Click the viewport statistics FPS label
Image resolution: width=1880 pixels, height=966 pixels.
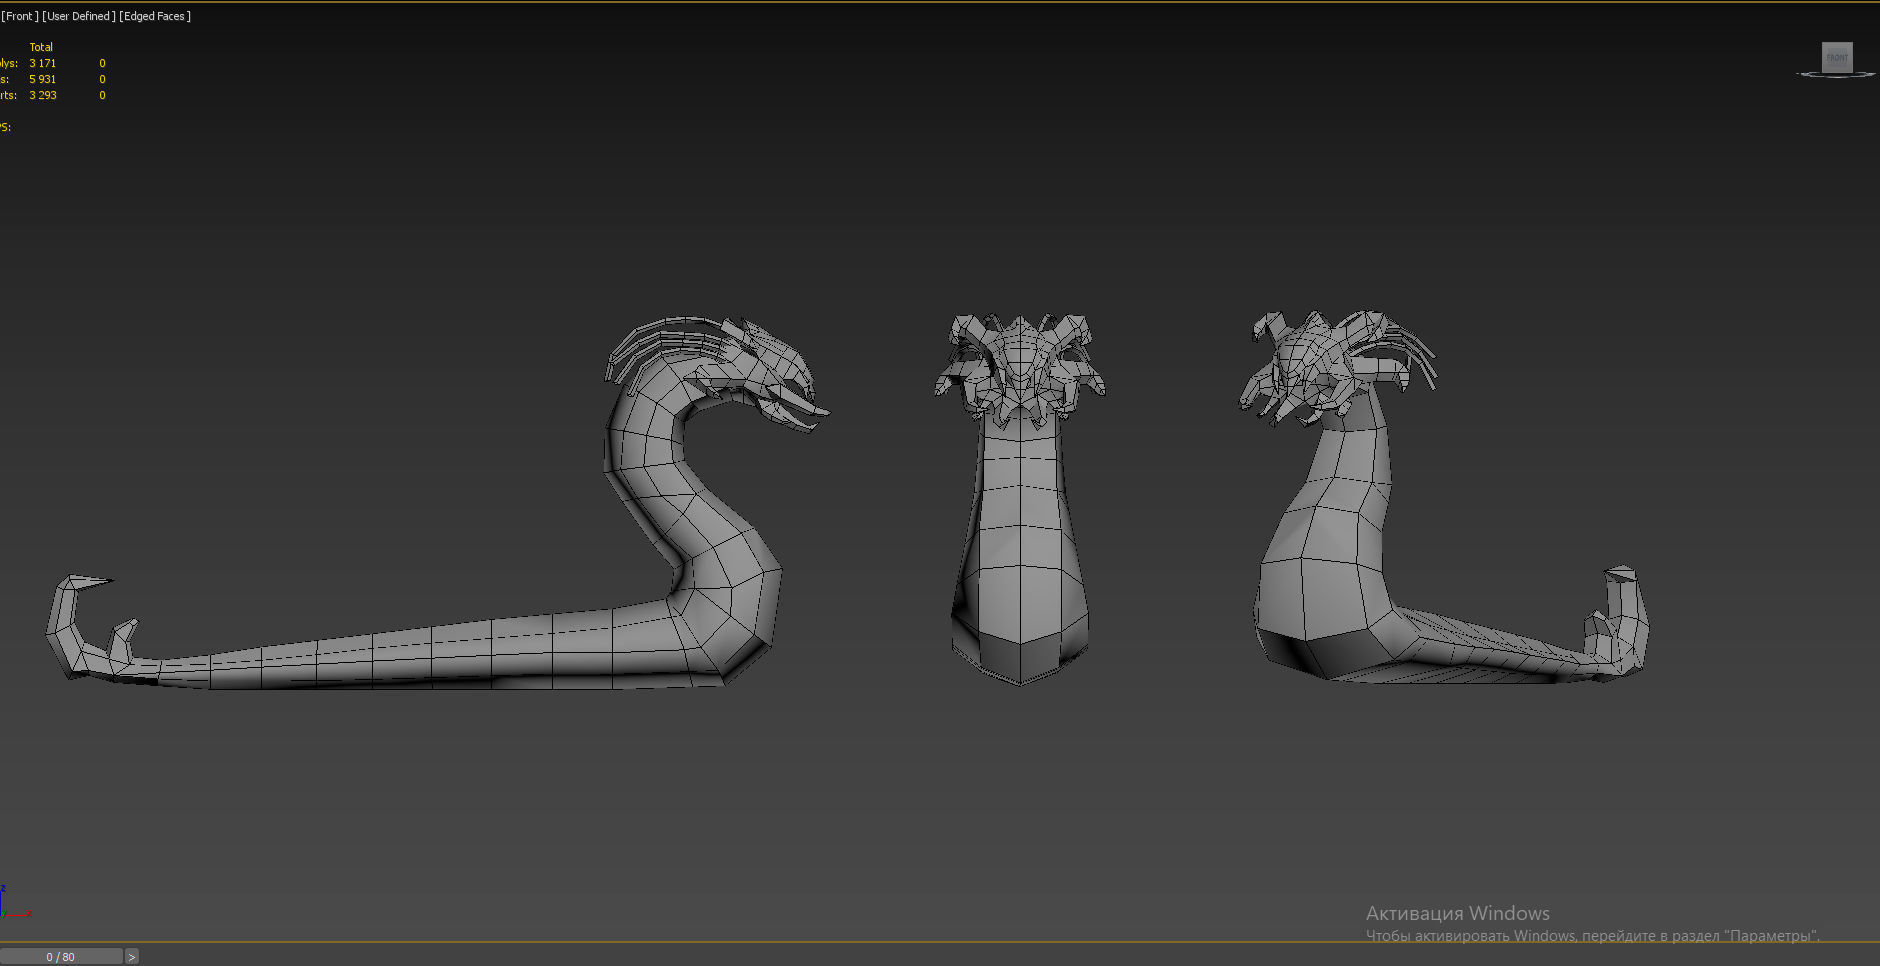click(x=6, y=126)
